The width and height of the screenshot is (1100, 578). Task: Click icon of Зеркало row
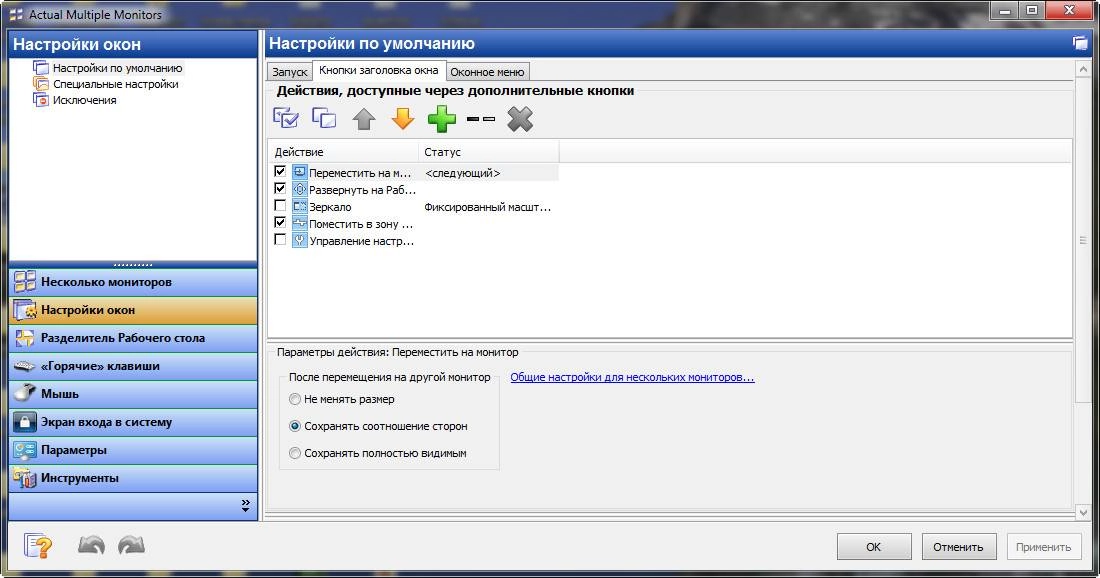point(300,207)
